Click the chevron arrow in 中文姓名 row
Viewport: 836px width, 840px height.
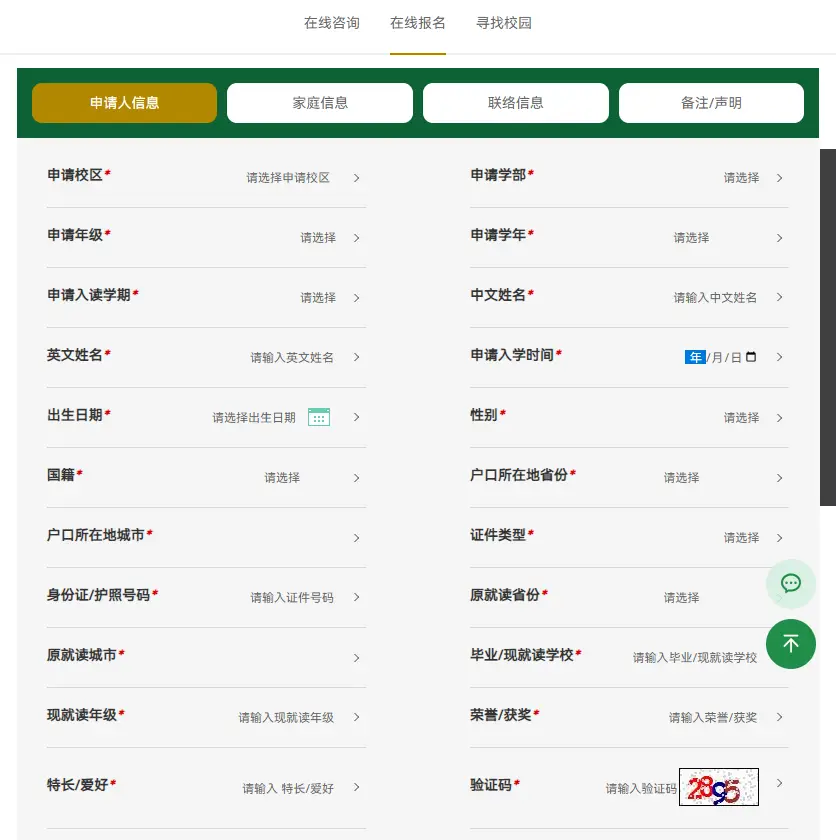780,297
